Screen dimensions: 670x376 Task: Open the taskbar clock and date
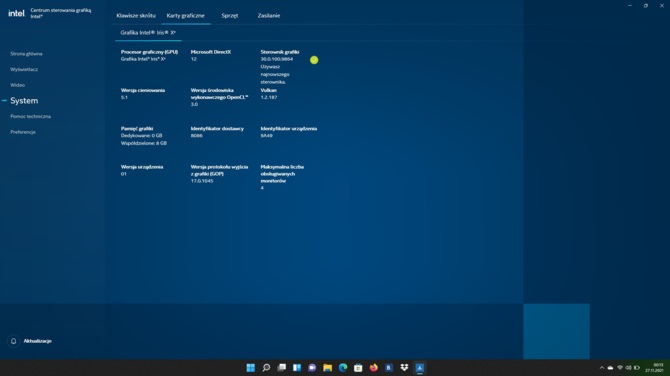tap(655, 367)
